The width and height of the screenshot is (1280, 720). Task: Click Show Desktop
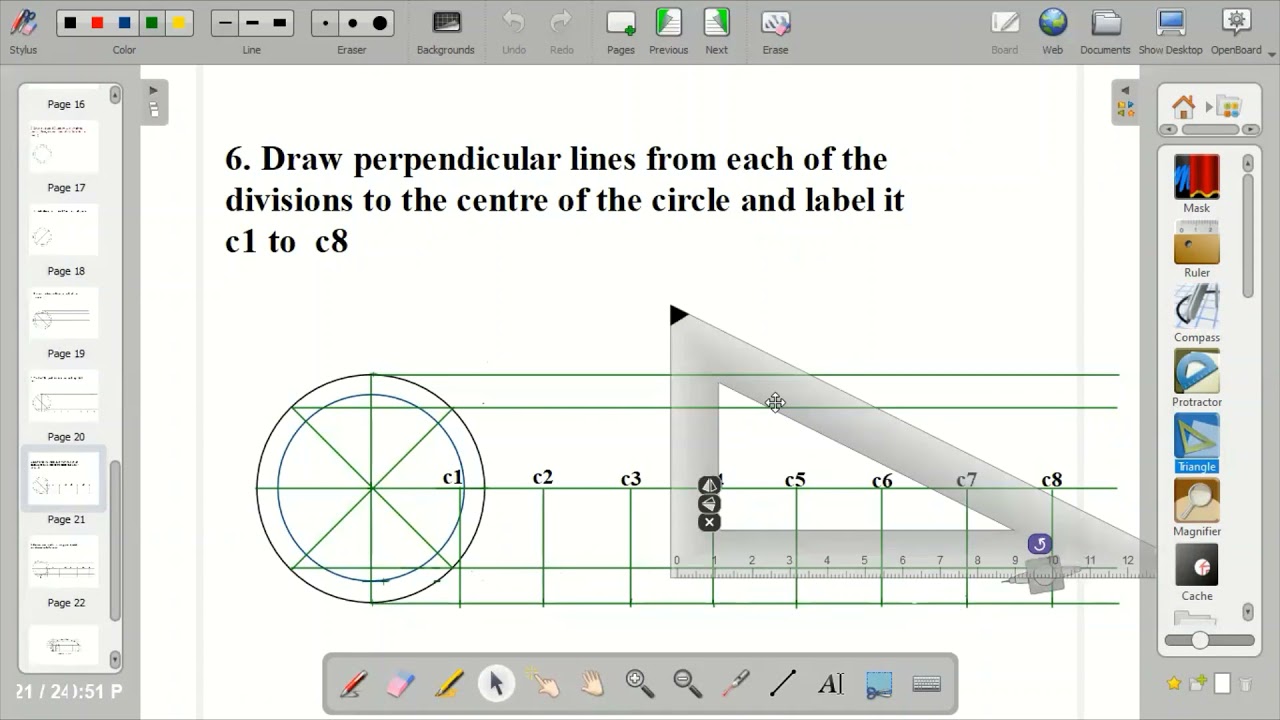[x=1170, y=30]
